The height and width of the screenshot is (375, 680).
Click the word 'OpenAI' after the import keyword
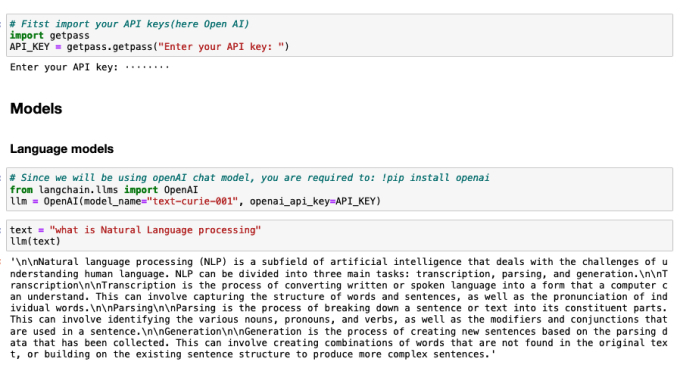coord(181,189)
